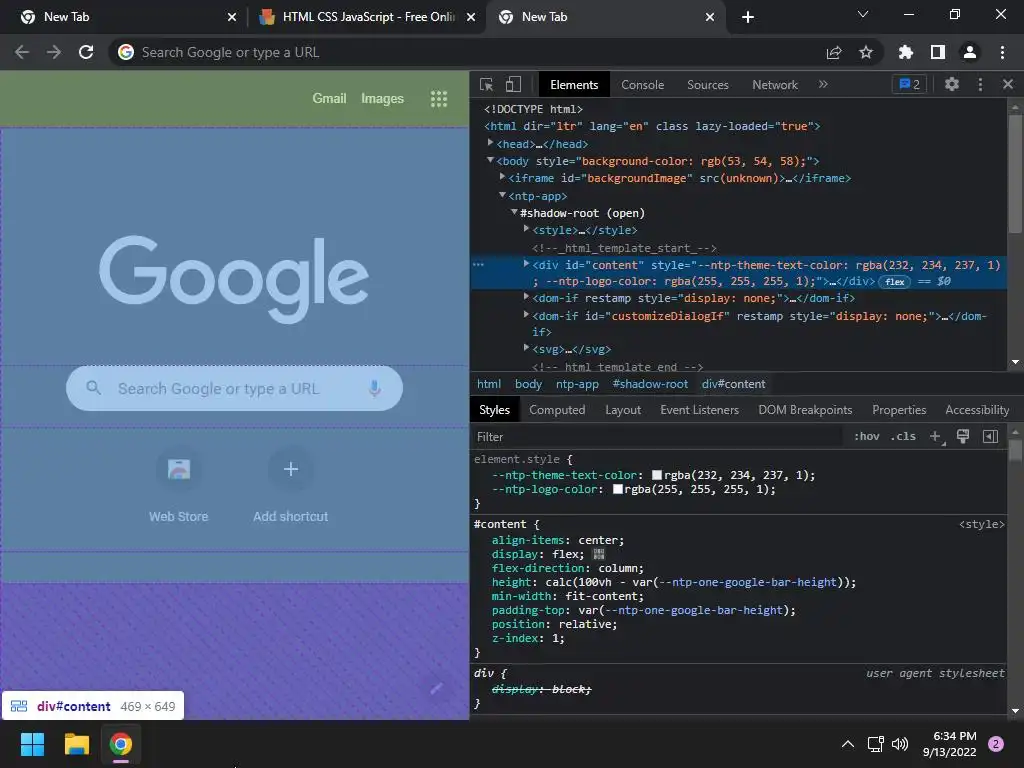Open DevTools settings gear
The width and height of the screenshot is (1024, 768).
click(x=952, y=84)
